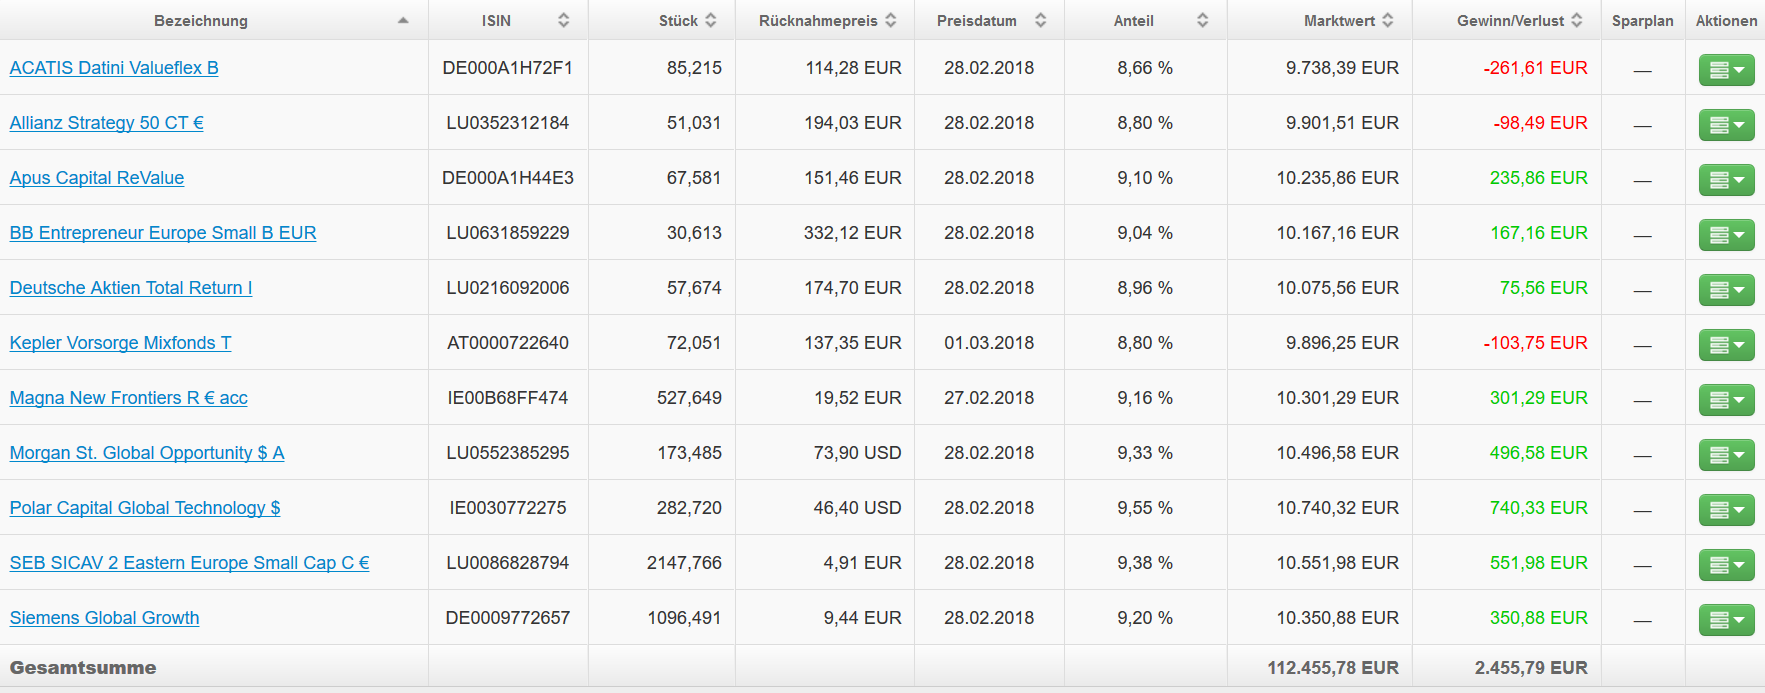Open Allianz Strategy 50 CT € link

107,123
